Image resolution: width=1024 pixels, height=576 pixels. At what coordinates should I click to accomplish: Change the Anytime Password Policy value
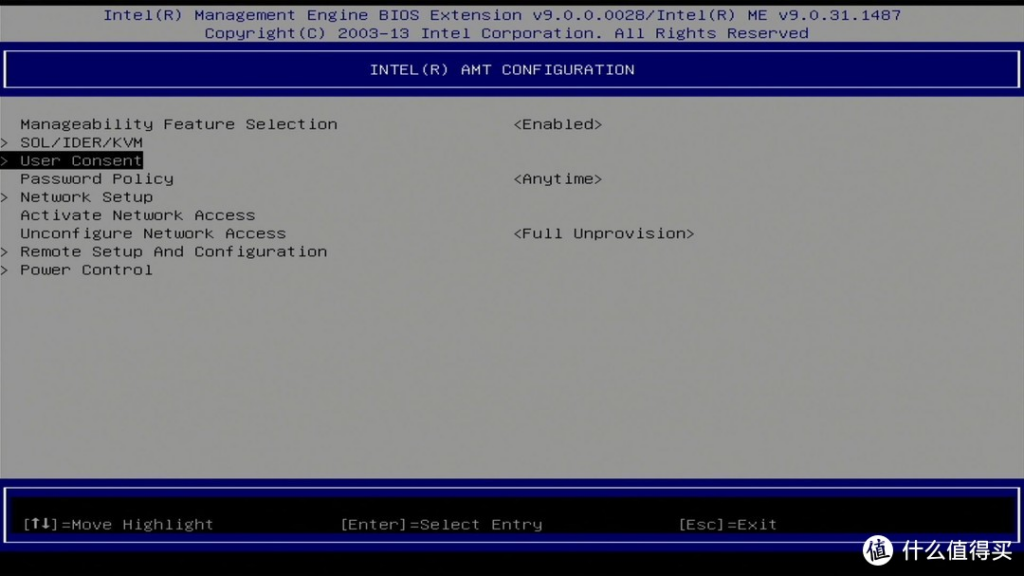coord(557,179)
